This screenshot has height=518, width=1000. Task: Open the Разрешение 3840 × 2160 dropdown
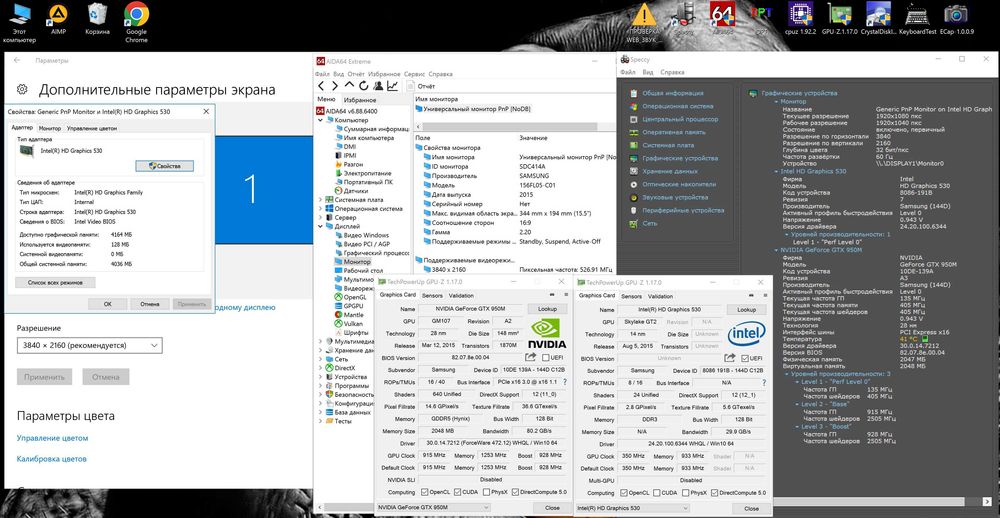tap(90, 345)
